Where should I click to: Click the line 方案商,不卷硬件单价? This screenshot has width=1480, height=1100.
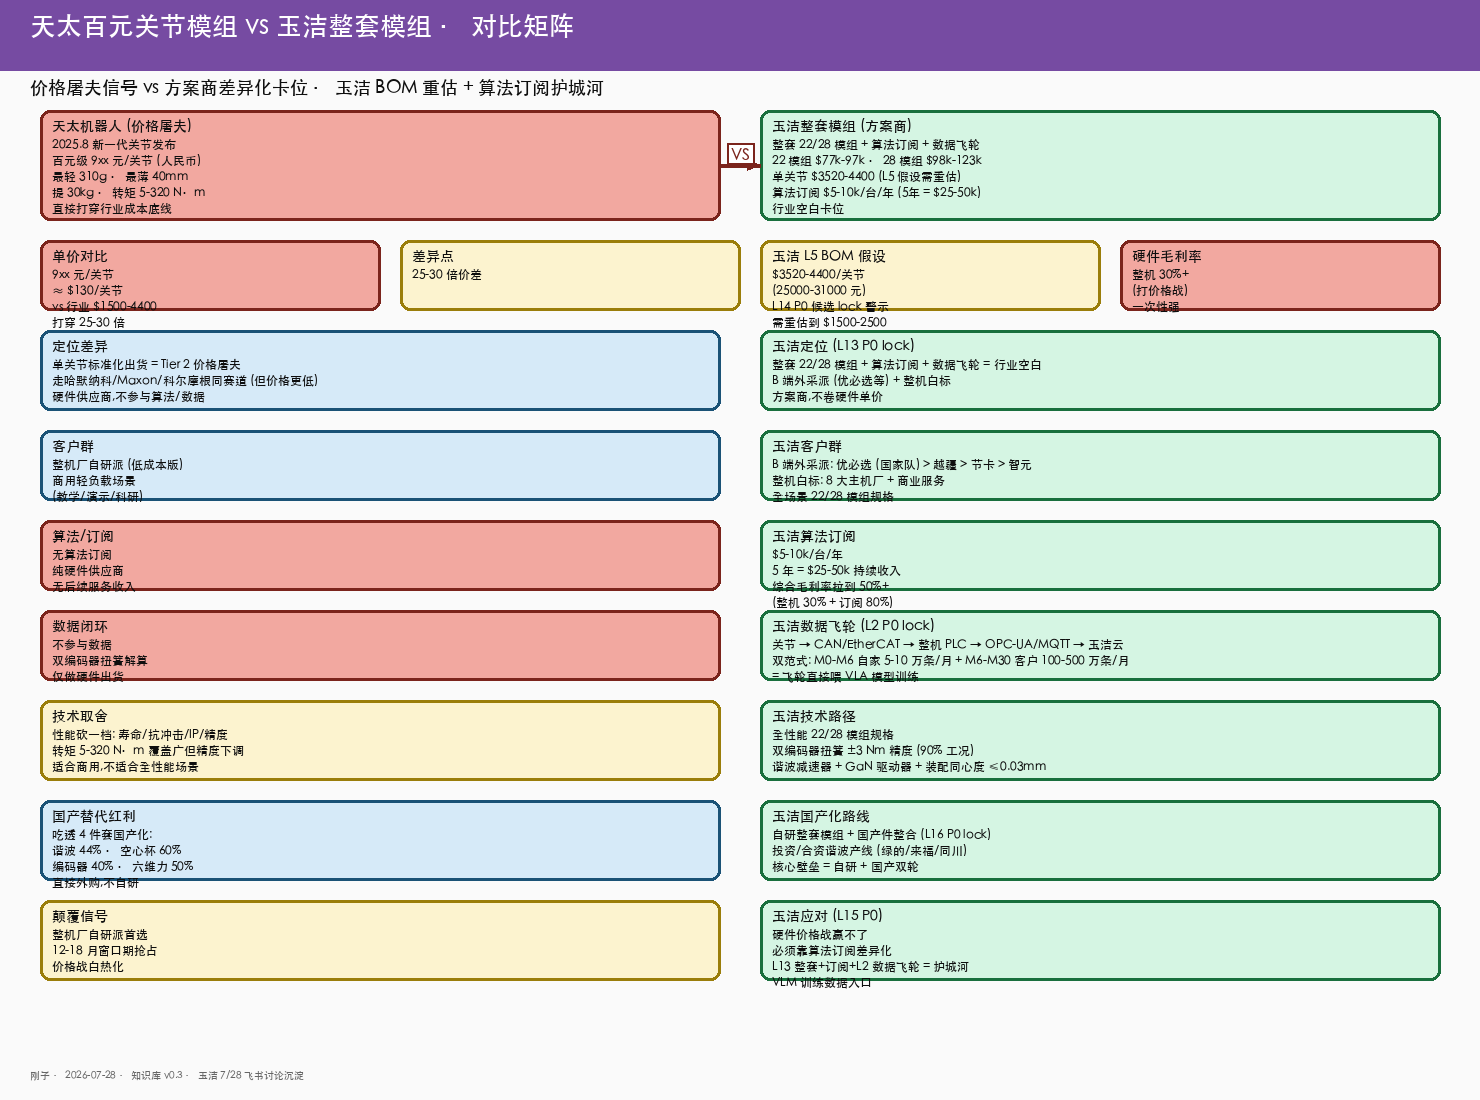827,397
